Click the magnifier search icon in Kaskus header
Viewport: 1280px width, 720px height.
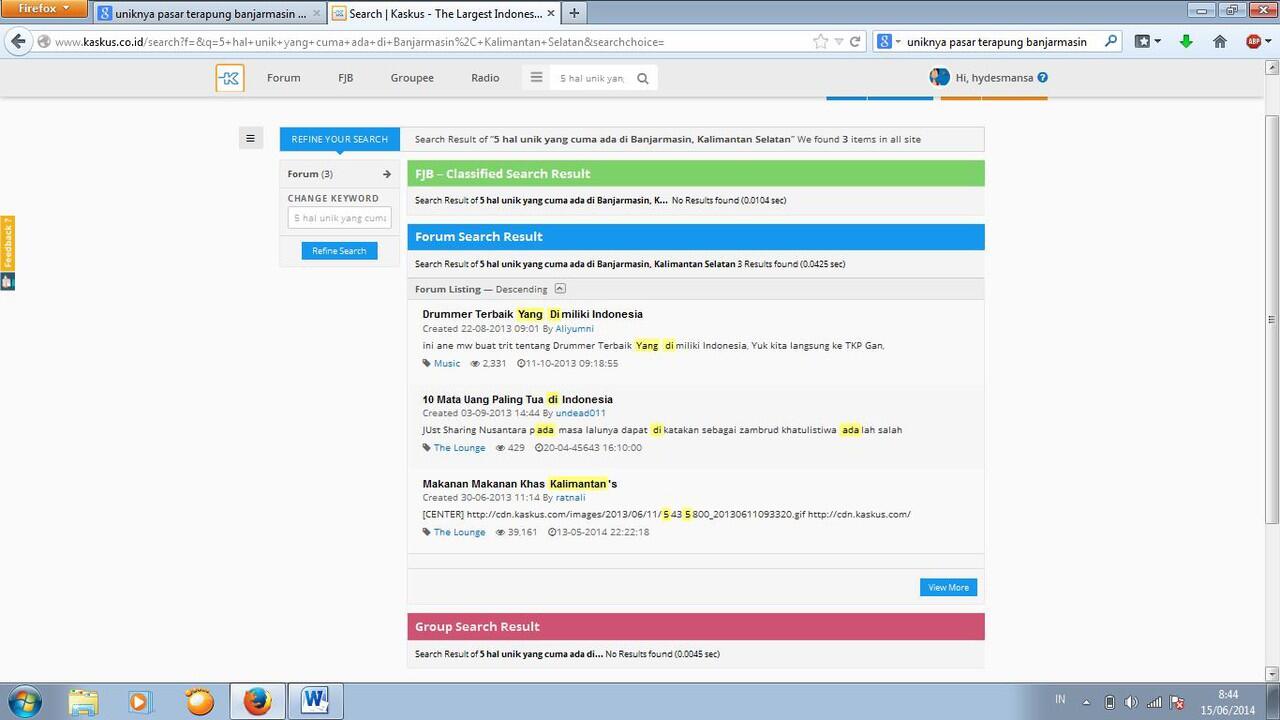point(643,78)
